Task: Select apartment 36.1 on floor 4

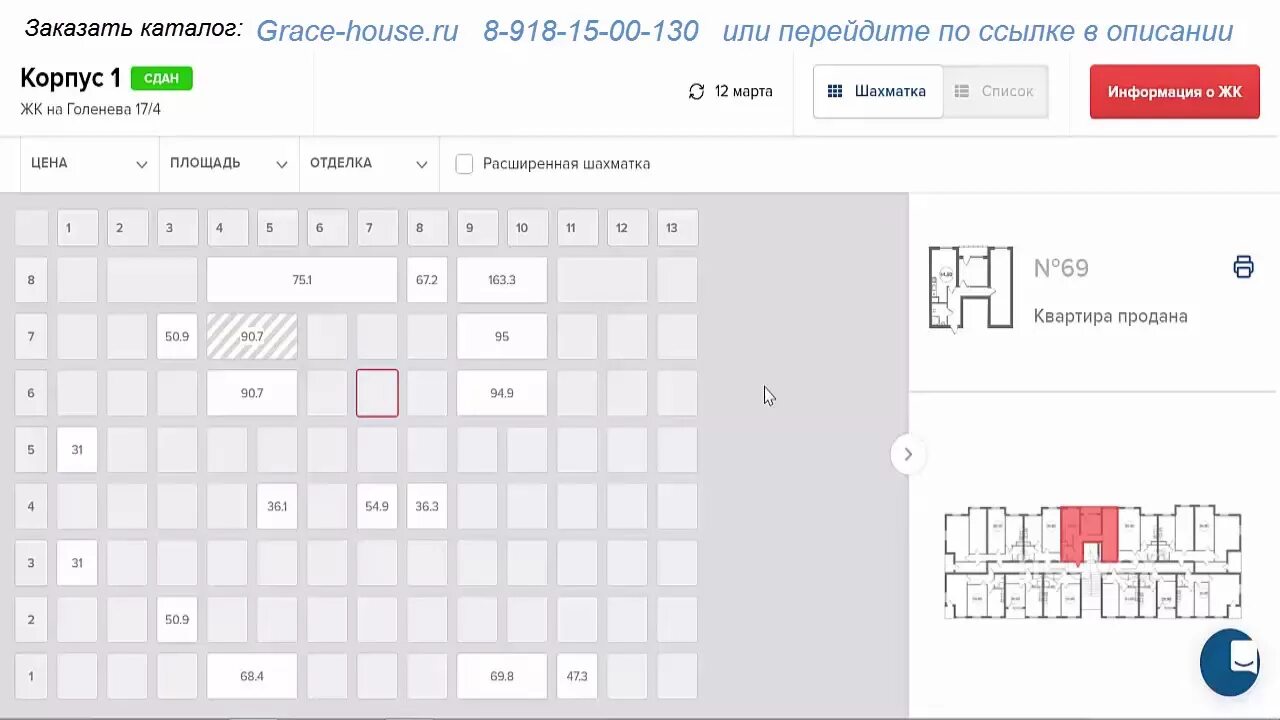Action: pyautogui.click(x=277, y=506)
